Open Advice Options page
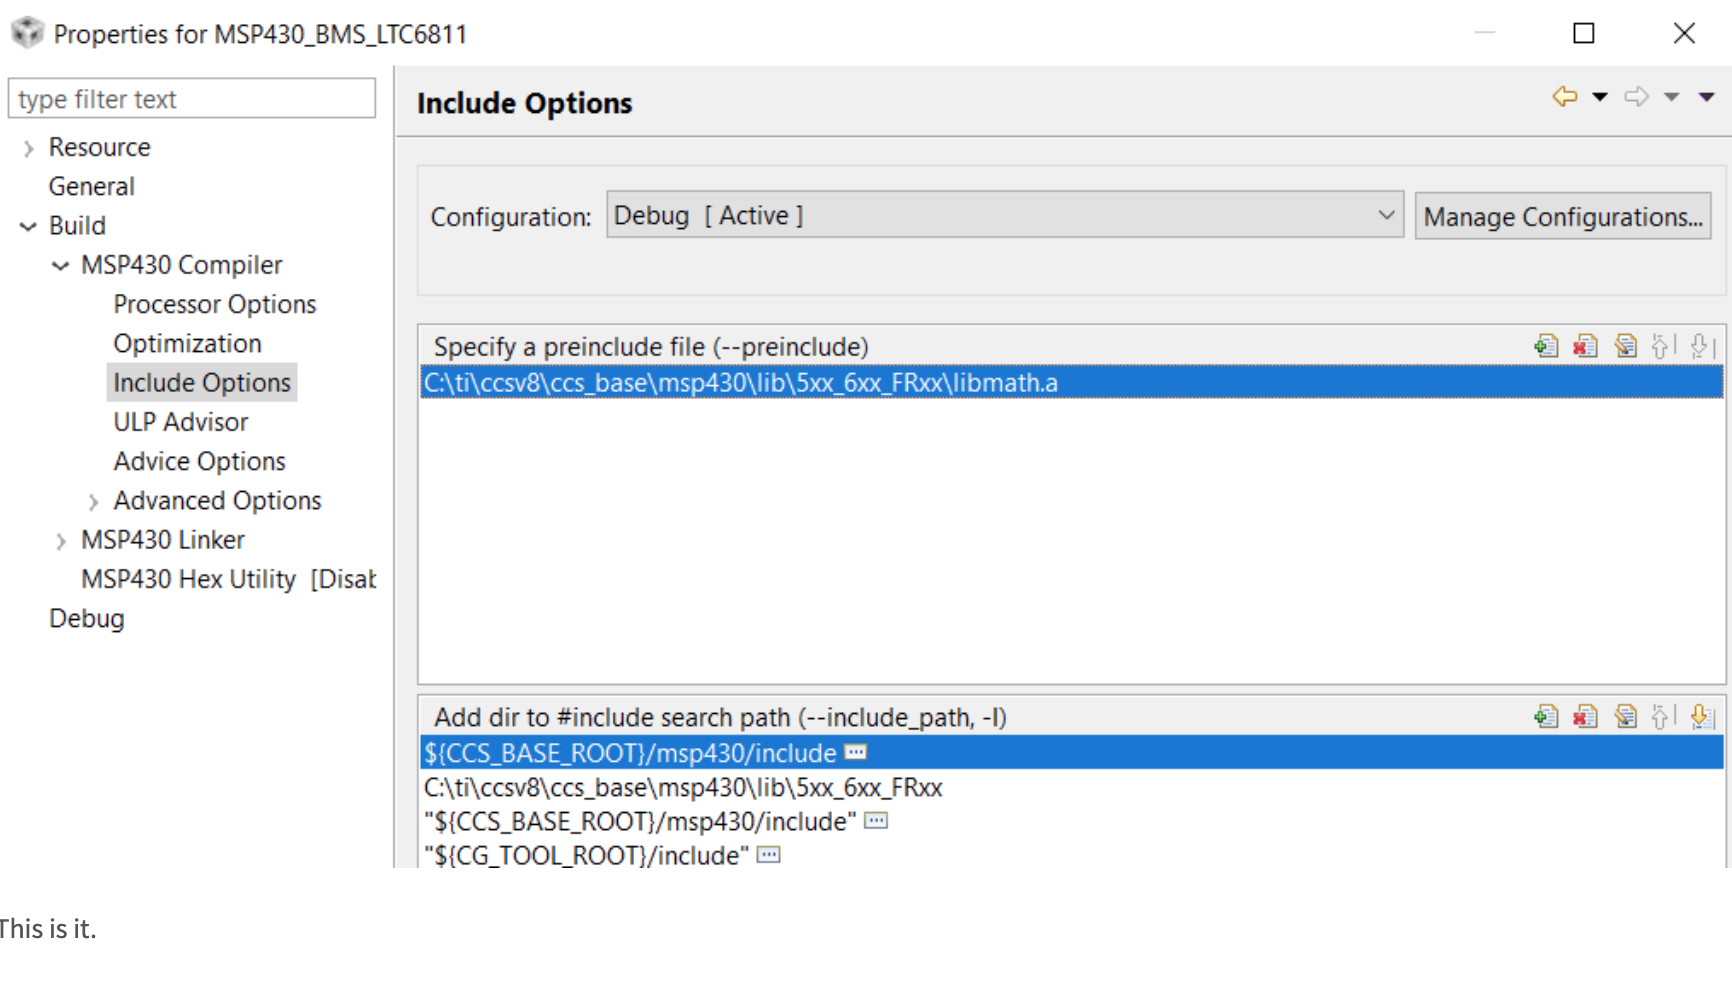This screenshot has height=988, width=1732. pyautogui.click(x=199, y=461)
